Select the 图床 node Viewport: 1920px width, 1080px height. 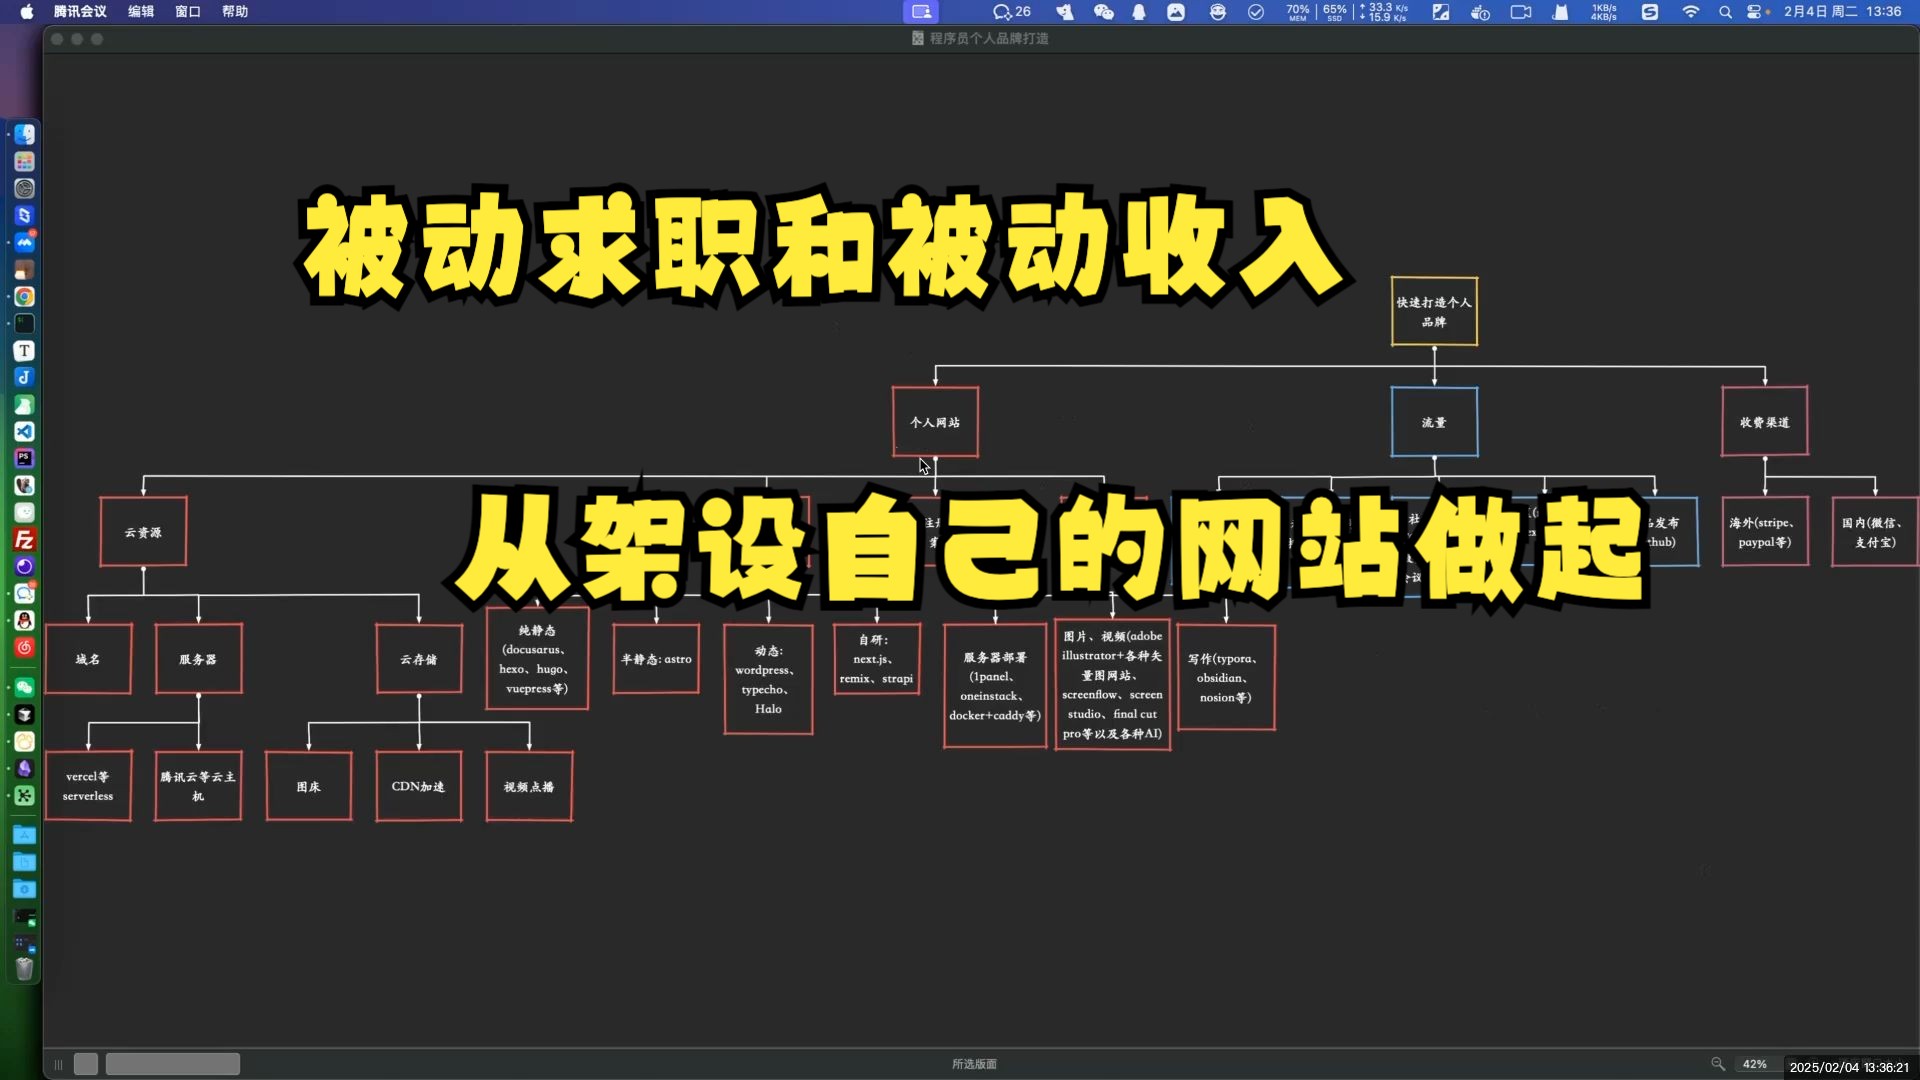(x=309, y=786)
